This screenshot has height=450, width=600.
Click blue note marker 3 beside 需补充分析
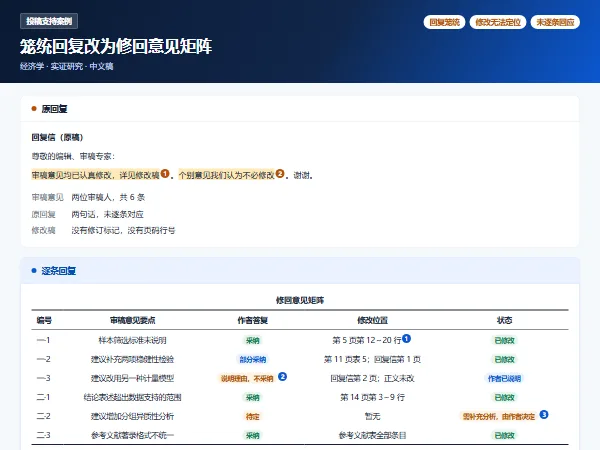544,414
